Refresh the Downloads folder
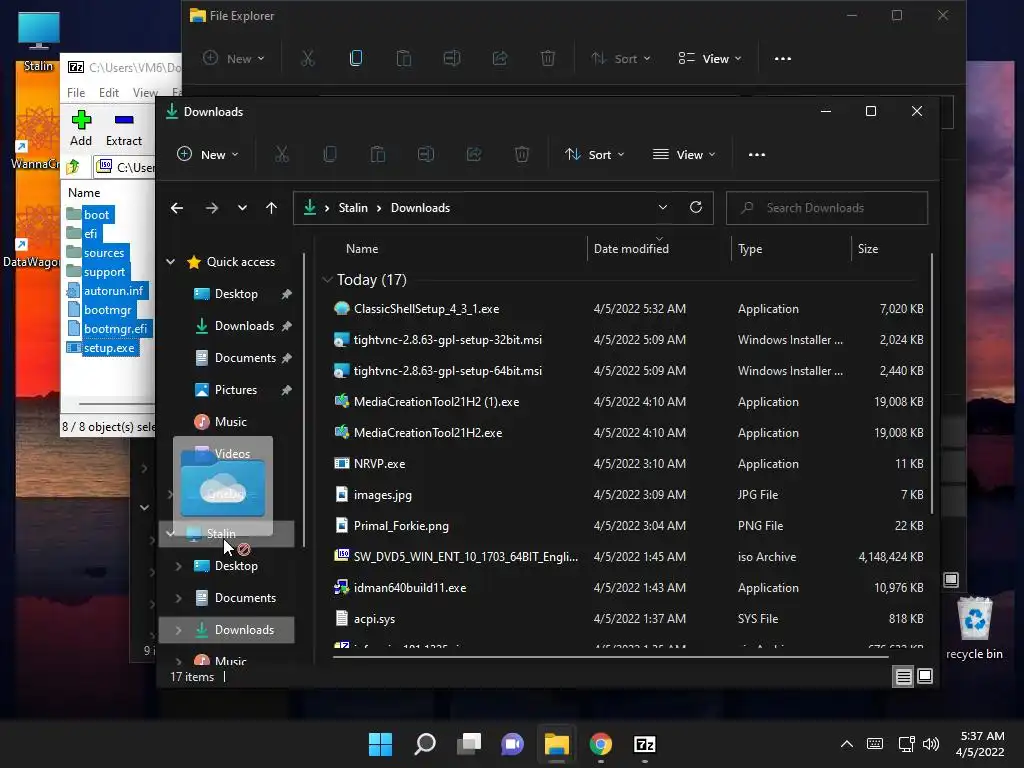1024x768 pixels. pyautogui.click(x=696, y=208)
